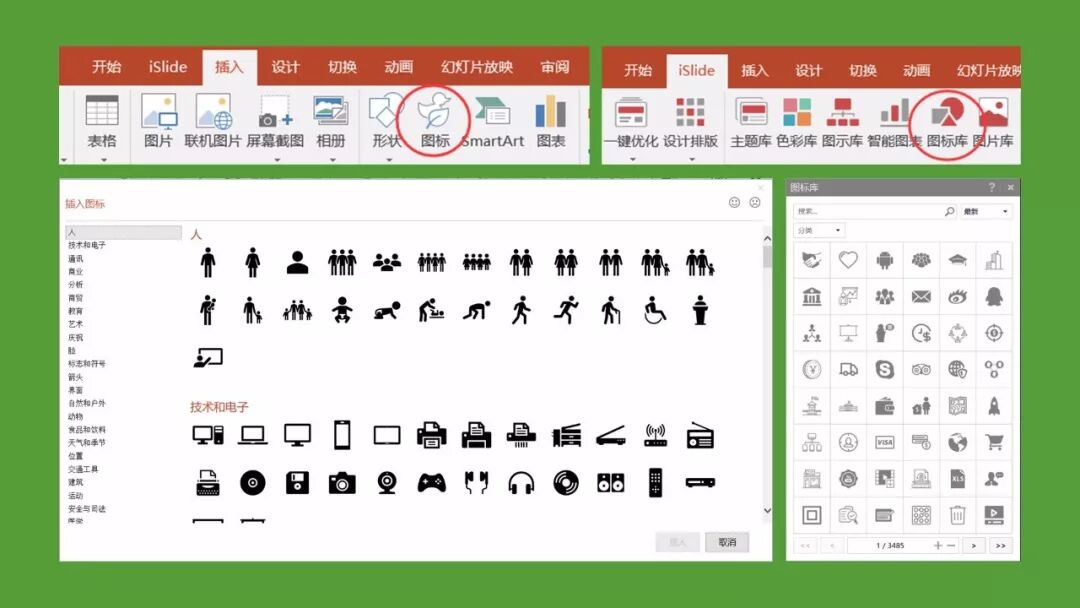Click the help question mark in 图标库
The height and width of the screenshot is (608, 1080).
992,187
